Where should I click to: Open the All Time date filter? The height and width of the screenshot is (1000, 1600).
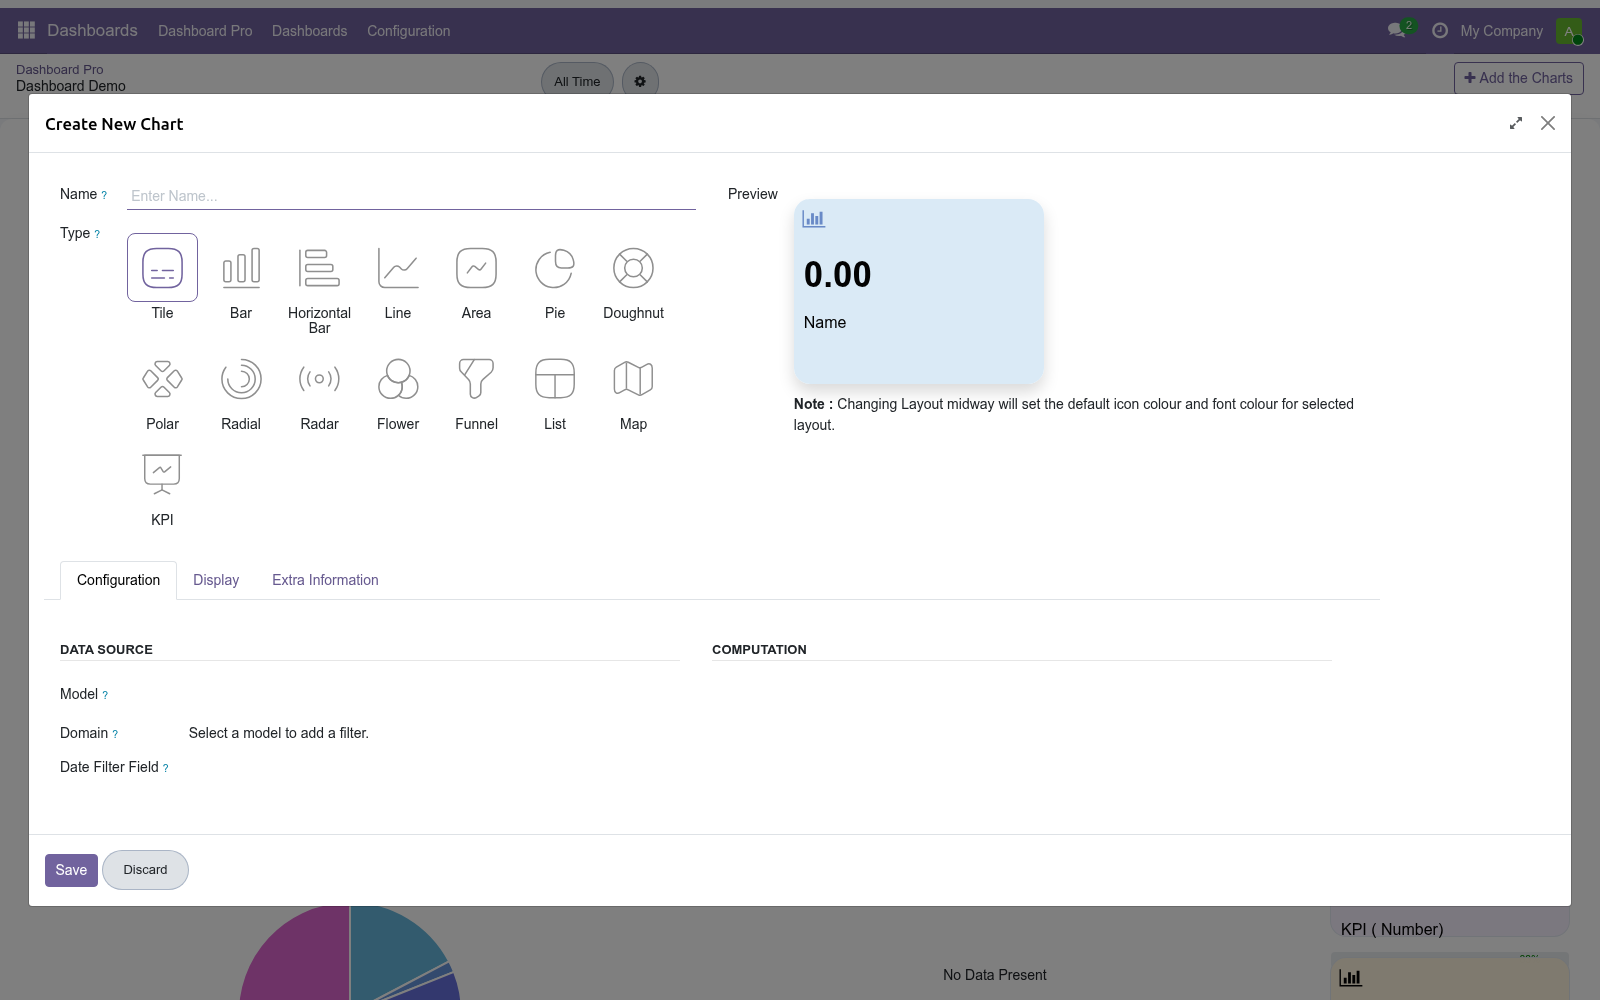[x=577, y=82]
